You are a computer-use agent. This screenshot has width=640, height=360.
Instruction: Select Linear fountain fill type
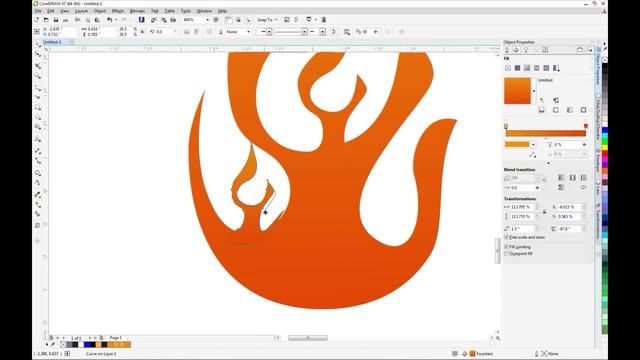tap(542, 110)
